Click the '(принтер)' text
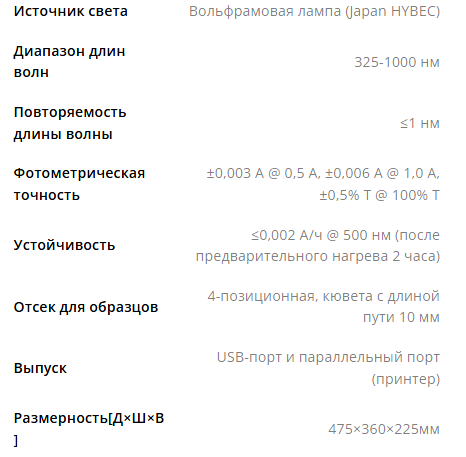466x457 pixels. [x=406, y=379]
